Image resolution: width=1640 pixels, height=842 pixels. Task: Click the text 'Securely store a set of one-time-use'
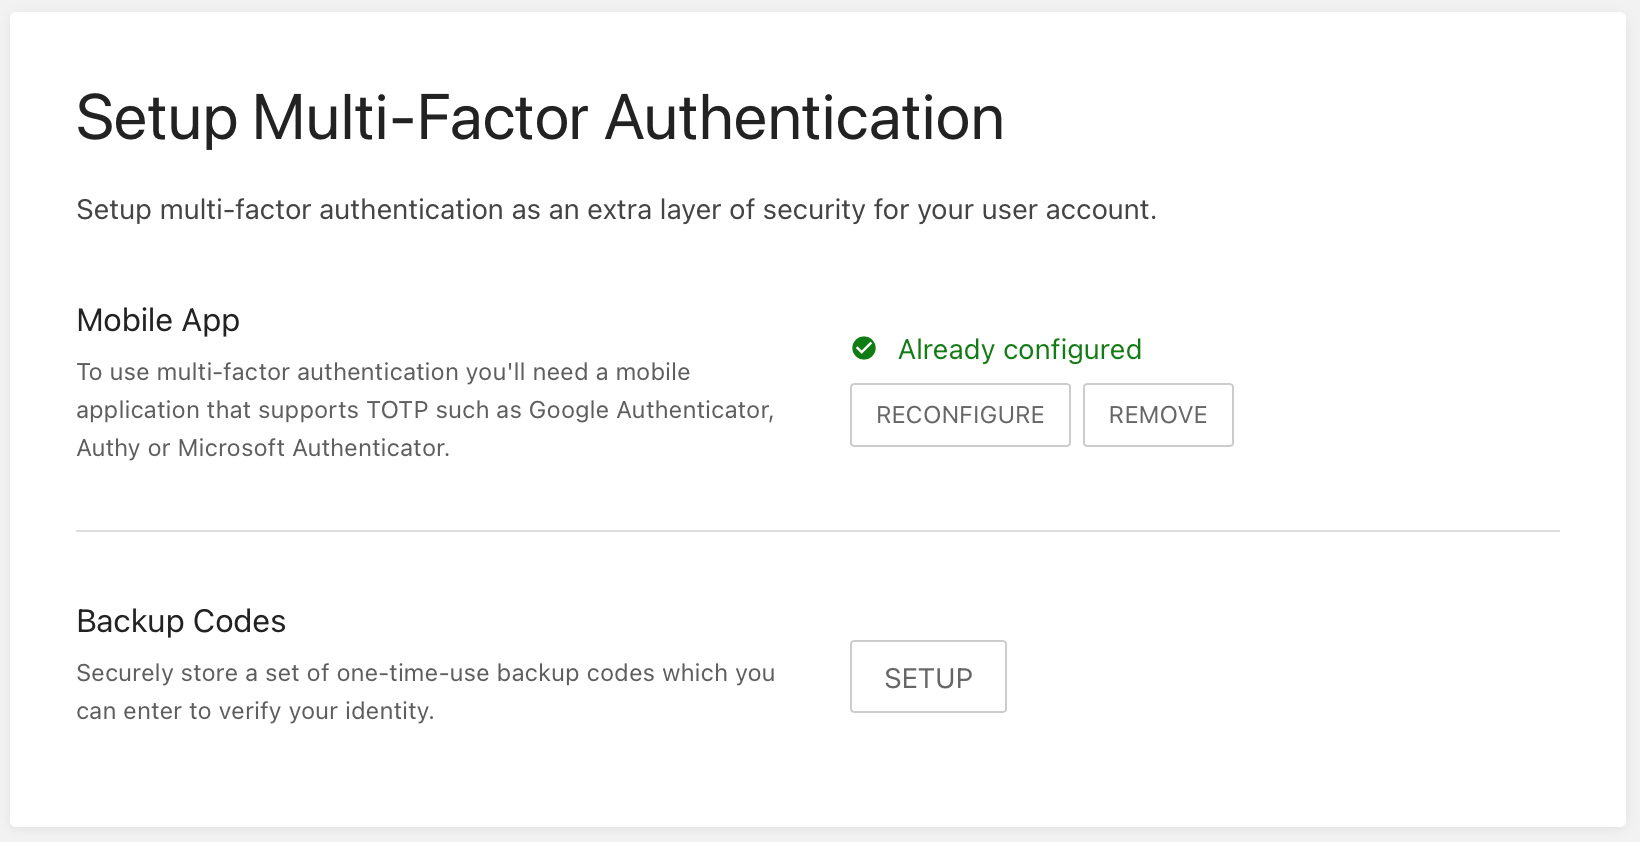click(426, 692)
